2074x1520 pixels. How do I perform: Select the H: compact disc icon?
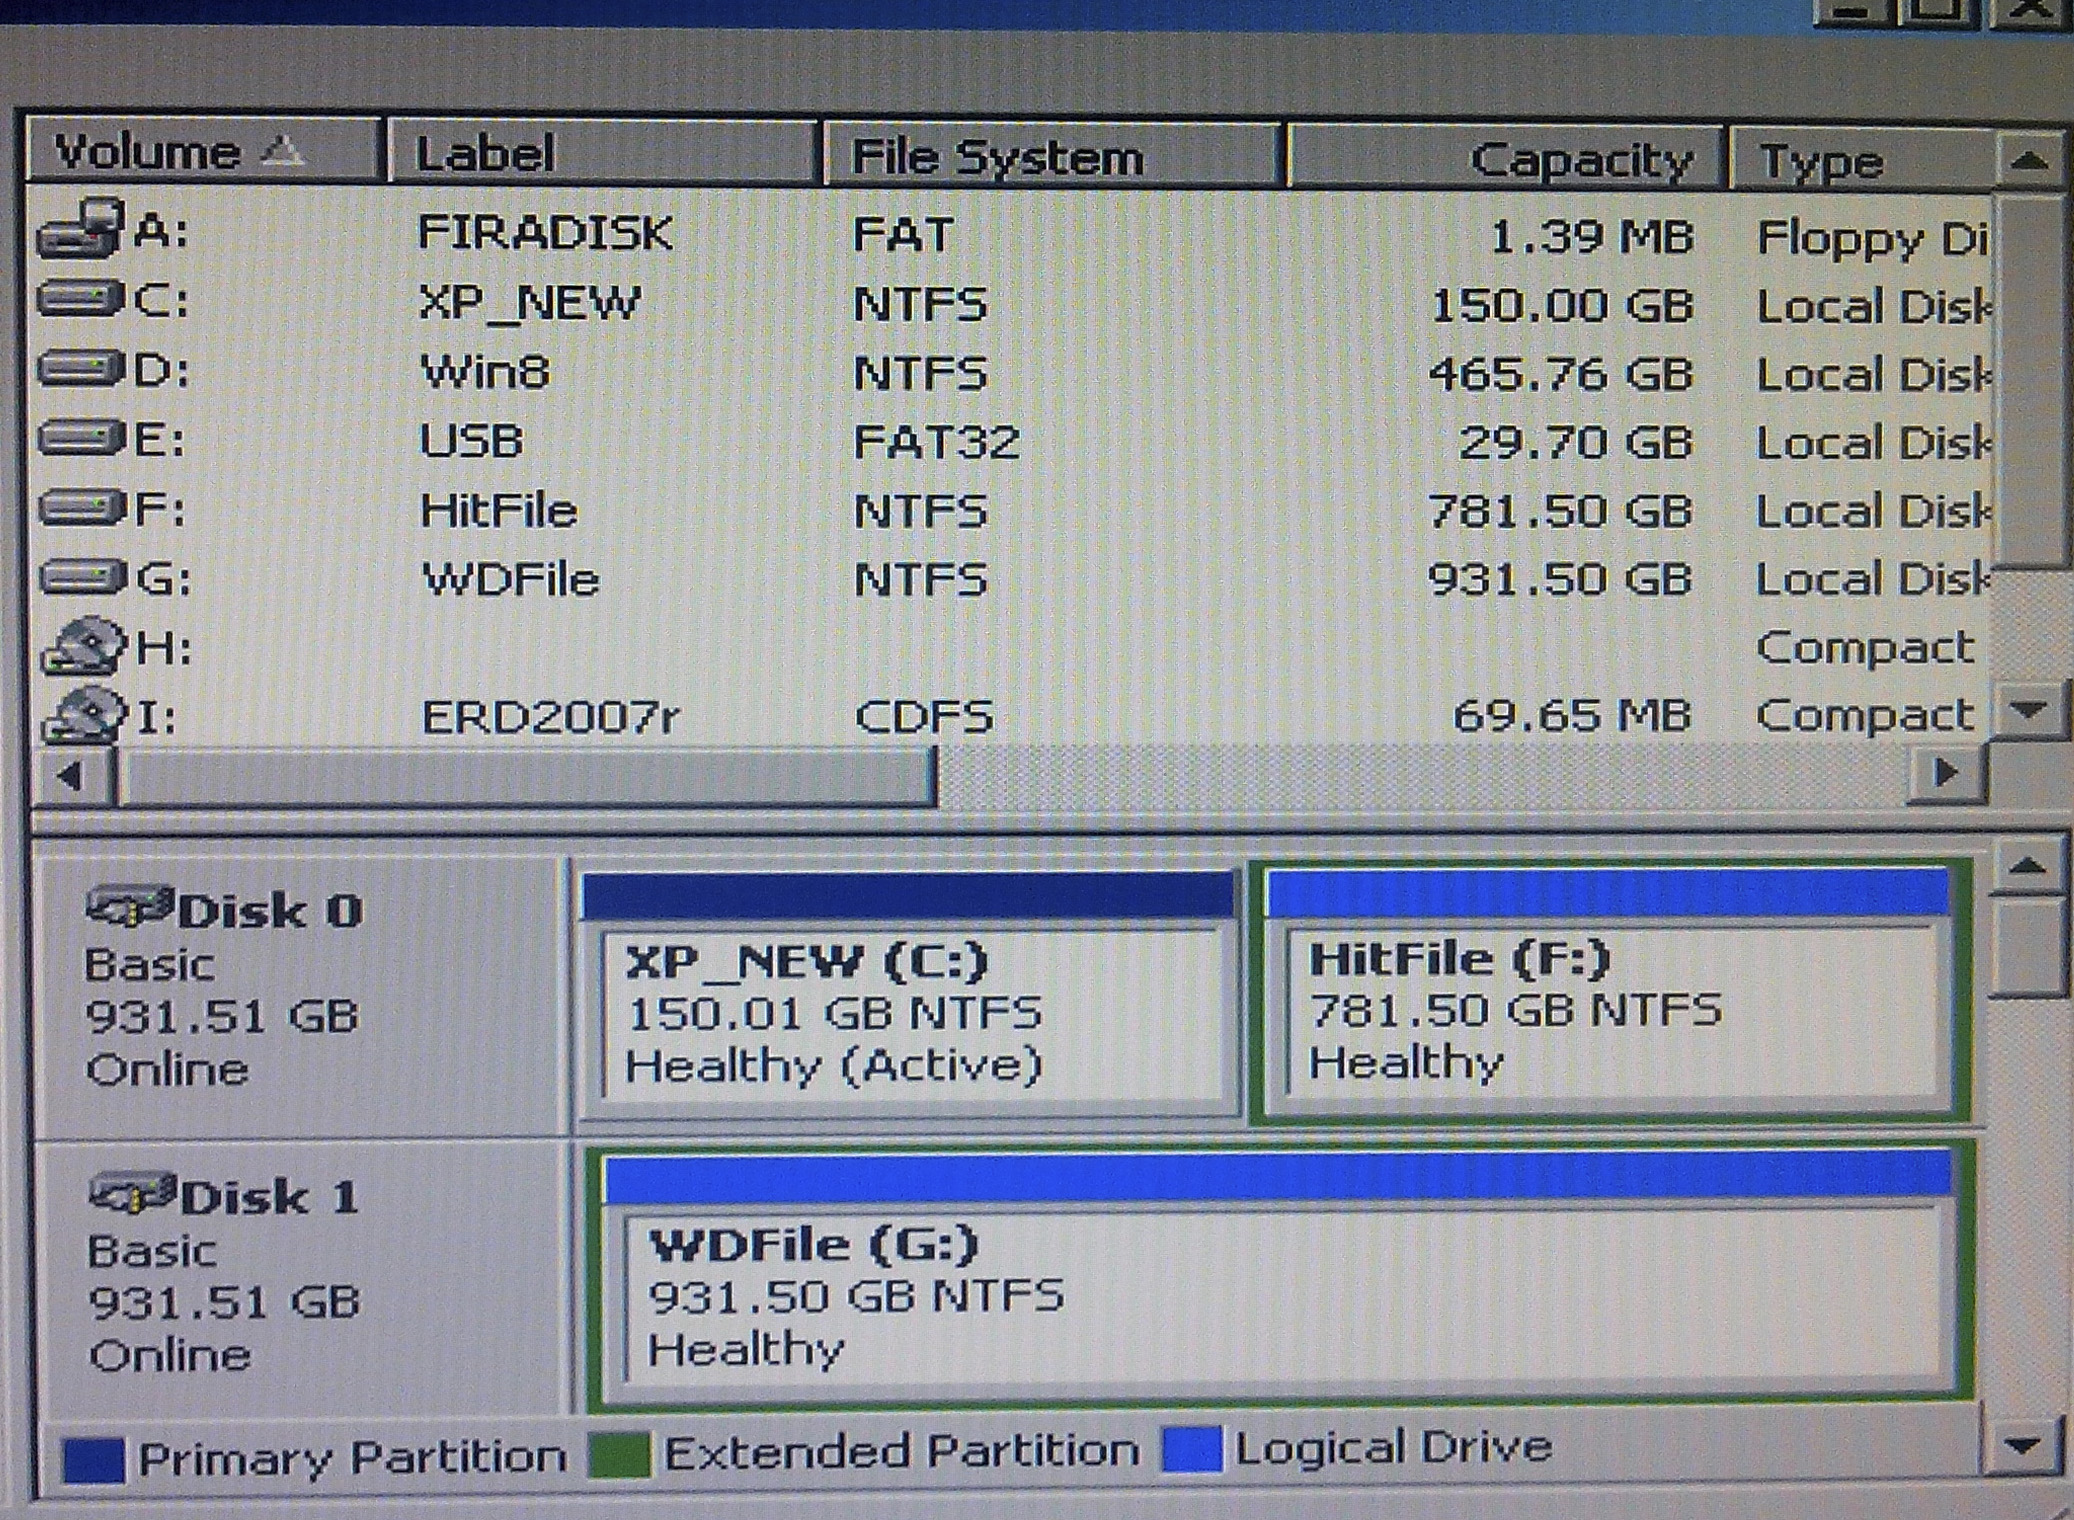click(84, 645)
